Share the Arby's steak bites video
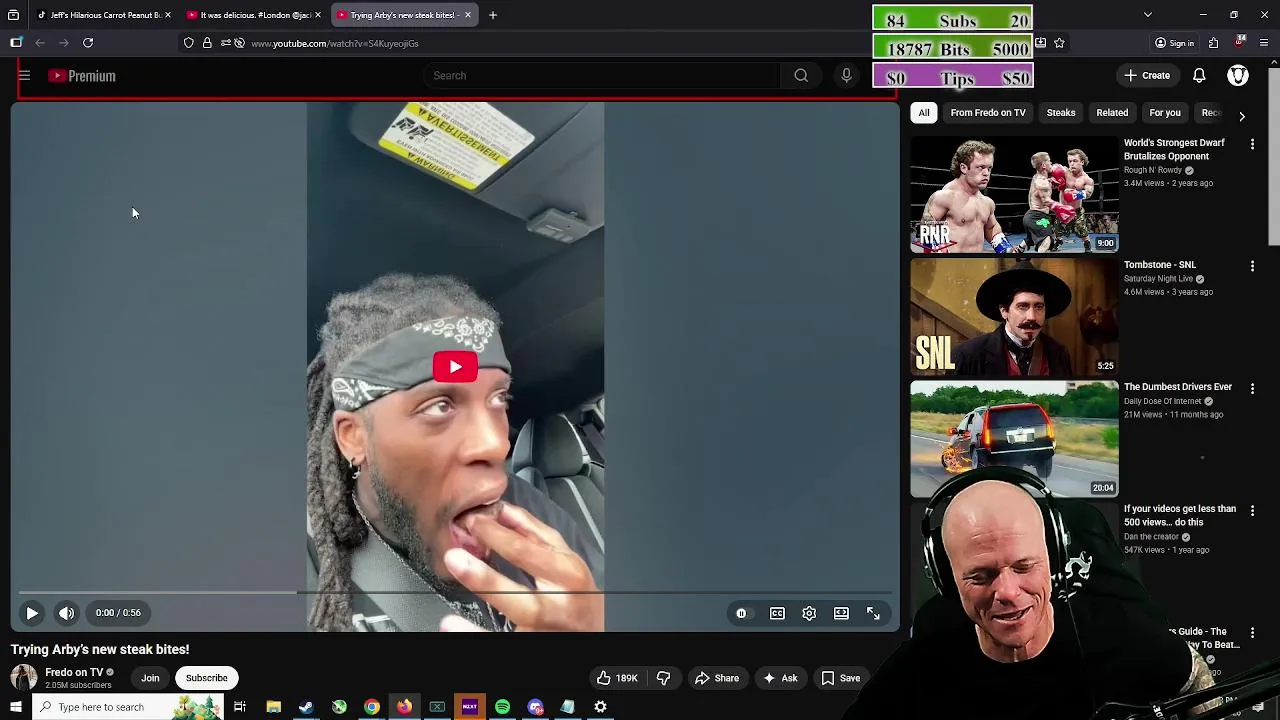The image size is (1280, 720). 717,678
